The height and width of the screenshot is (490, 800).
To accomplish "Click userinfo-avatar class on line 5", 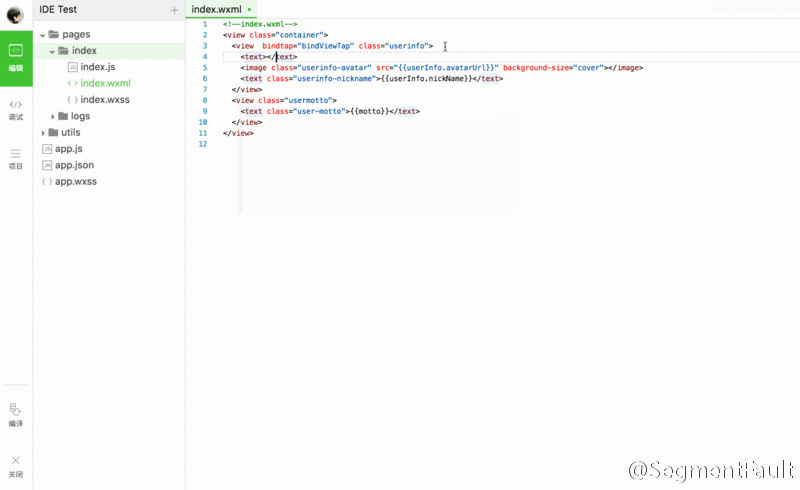I will (x=333, y=68).
